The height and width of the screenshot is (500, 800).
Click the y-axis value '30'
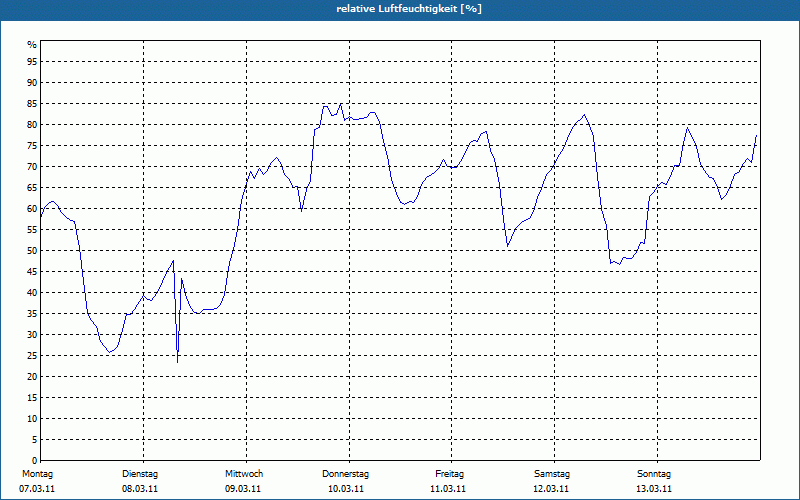32,335
